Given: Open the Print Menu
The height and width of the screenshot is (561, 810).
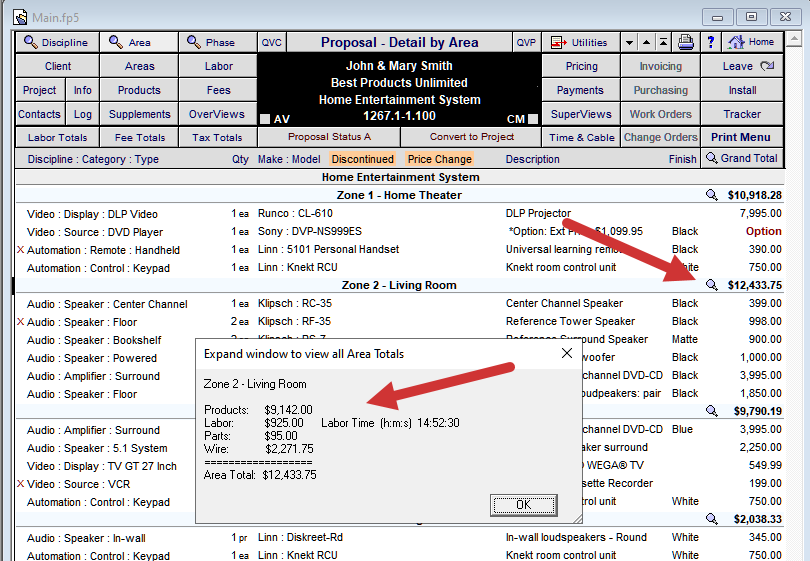Looking at the screenshot, I should pyautogui.click(x=742, y=137).
